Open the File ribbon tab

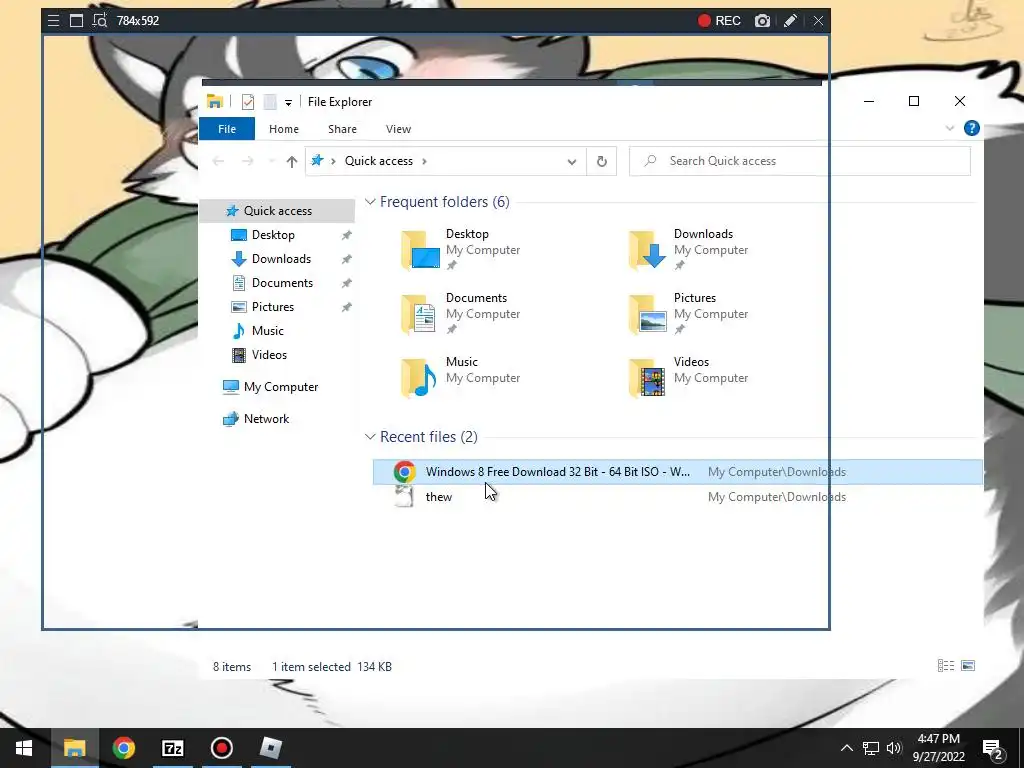(x=227, y=129)
